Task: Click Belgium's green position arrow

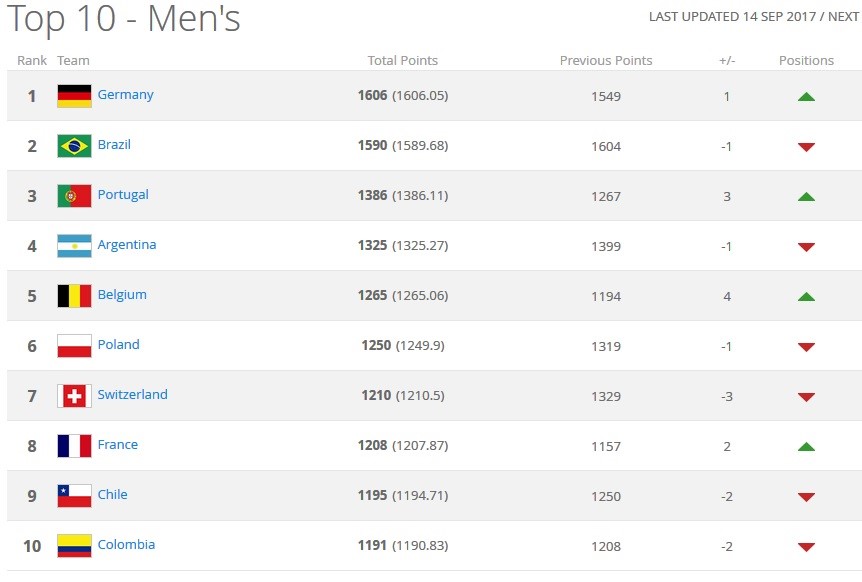Action: pyautogui.click(x=806, y=297)
